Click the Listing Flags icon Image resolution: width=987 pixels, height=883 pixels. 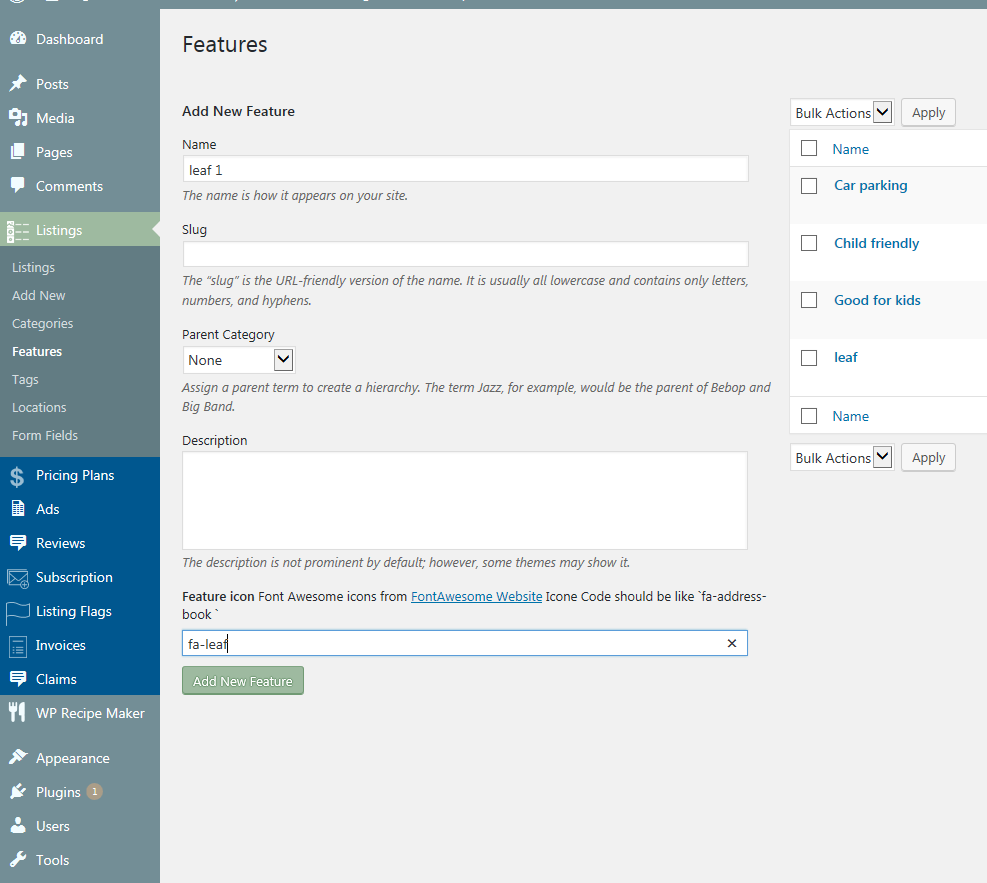tap(18, 611)
